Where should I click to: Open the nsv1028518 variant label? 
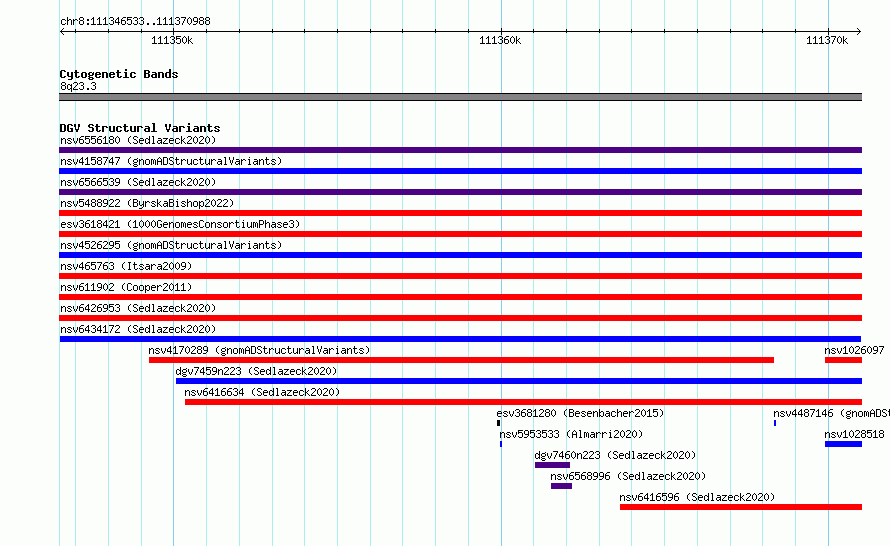(x=854, y=434)
